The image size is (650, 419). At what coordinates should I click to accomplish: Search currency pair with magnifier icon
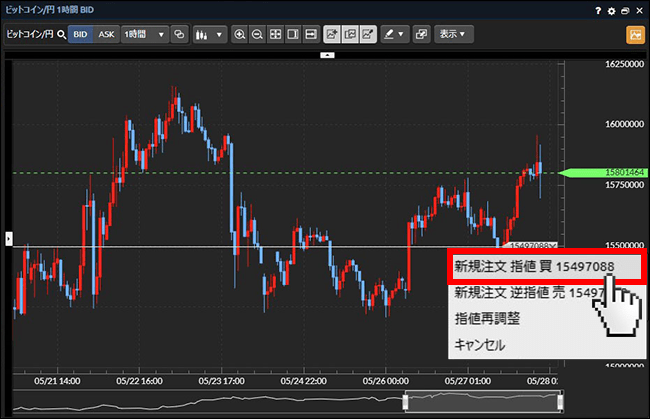61,34
